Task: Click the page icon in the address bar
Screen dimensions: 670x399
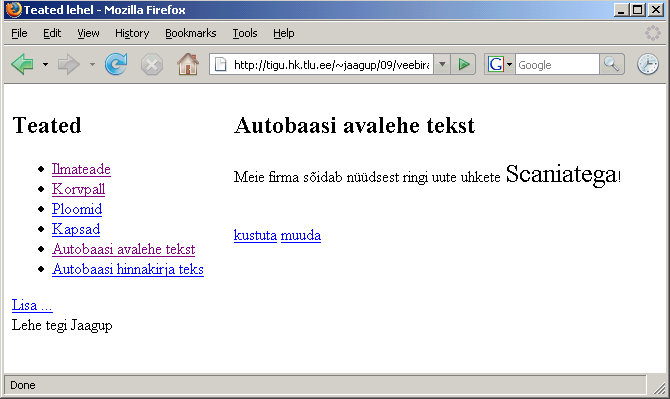Action: click(x=220, y=65)
